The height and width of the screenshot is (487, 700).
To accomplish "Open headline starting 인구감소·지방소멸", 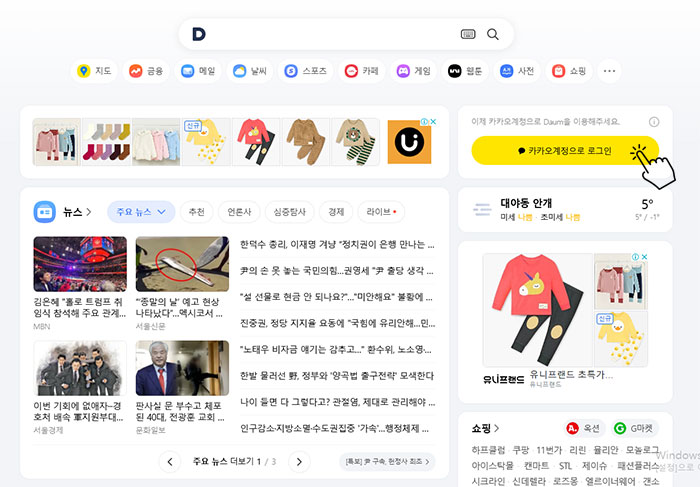I will click(x=334, y=428).
